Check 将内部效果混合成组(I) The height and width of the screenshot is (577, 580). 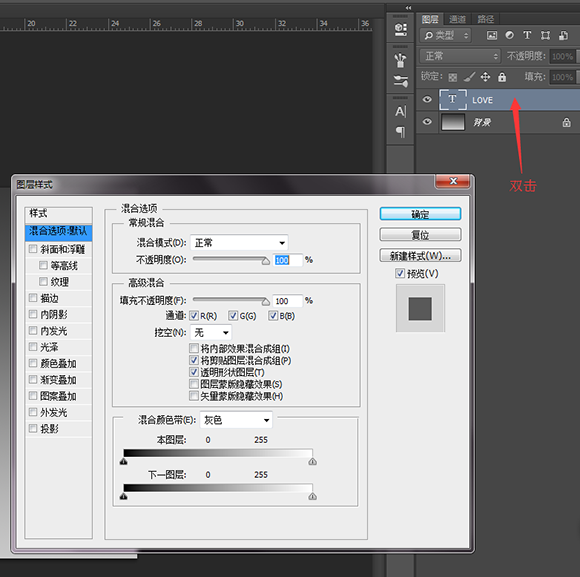(x=194, y=348)
